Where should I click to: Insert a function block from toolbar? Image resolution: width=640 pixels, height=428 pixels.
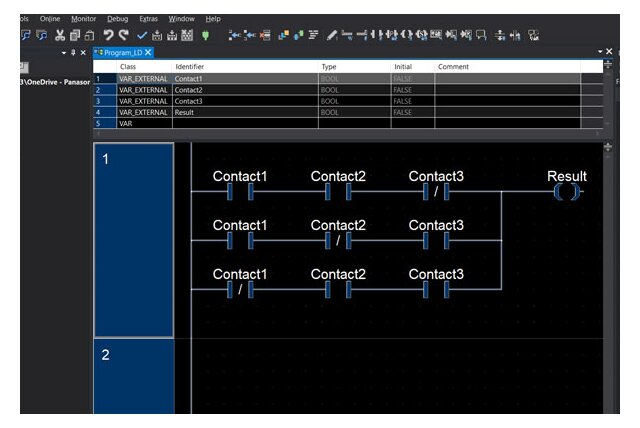point(436,35)
